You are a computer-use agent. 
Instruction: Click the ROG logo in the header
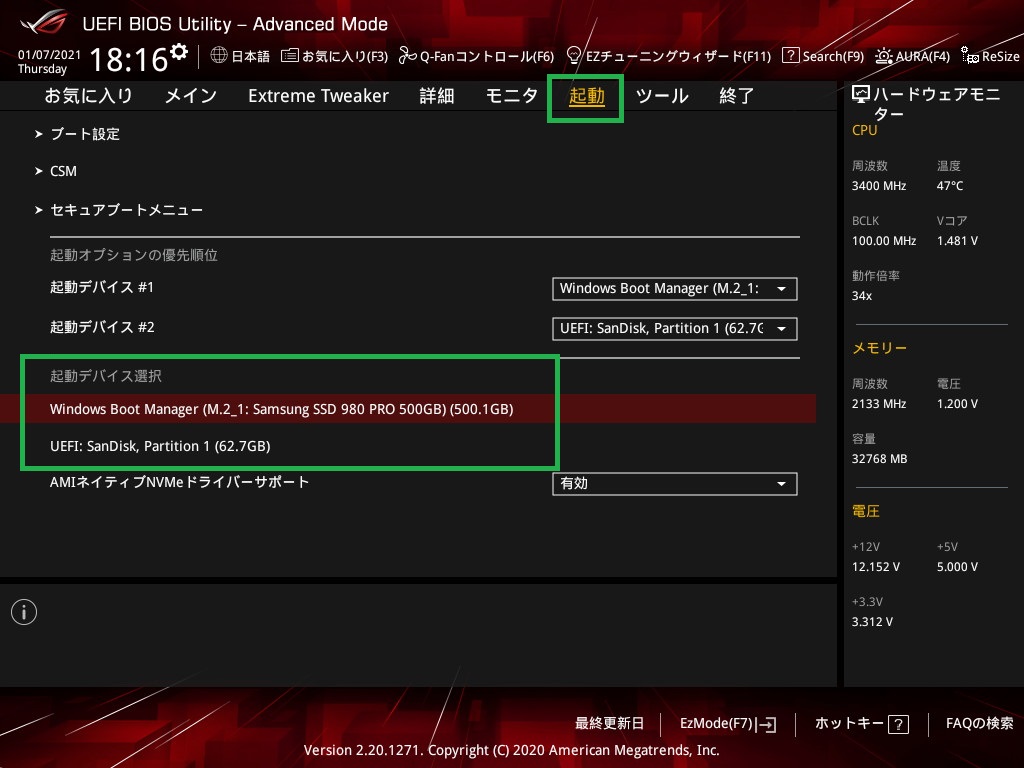point(43,22)
